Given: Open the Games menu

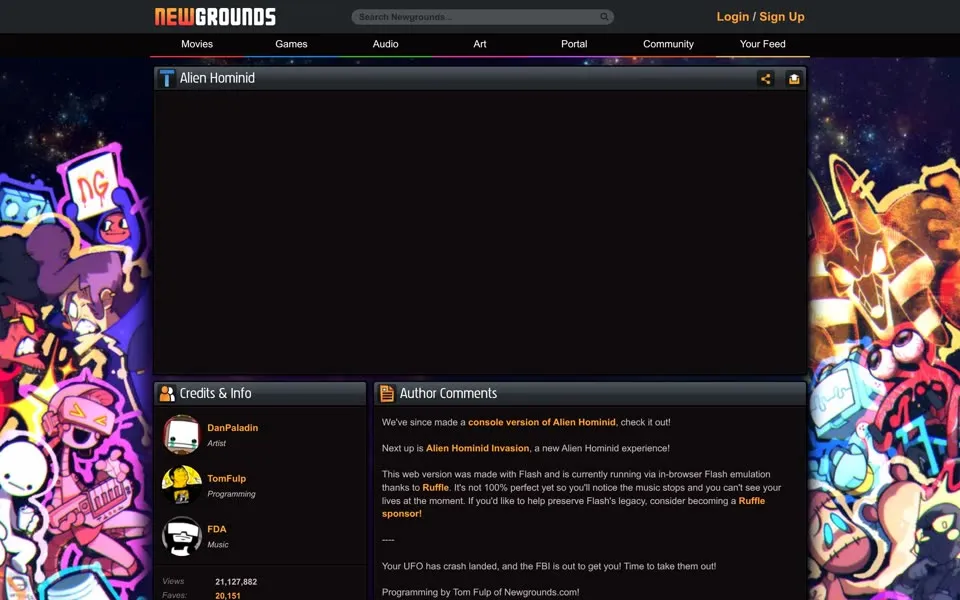Looking at the screenshot, I should coord(291,44).
